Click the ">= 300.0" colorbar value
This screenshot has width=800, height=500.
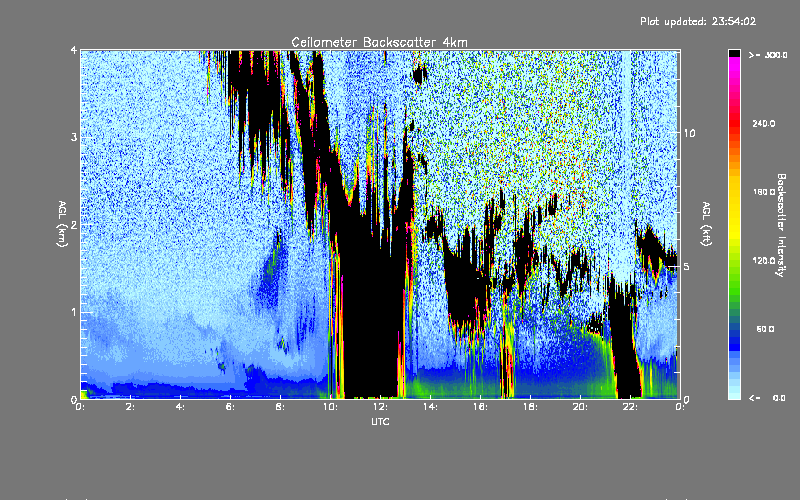[768, 55]
